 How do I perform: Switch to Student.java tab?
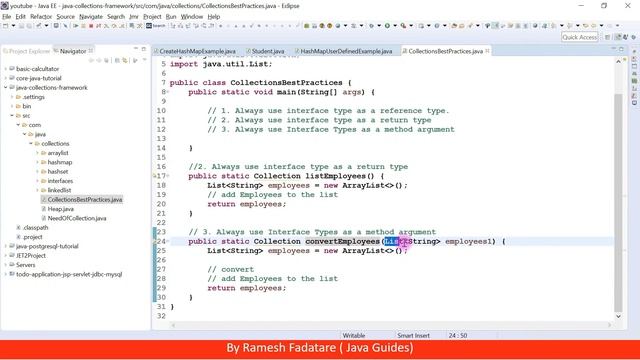pos(268,51)
